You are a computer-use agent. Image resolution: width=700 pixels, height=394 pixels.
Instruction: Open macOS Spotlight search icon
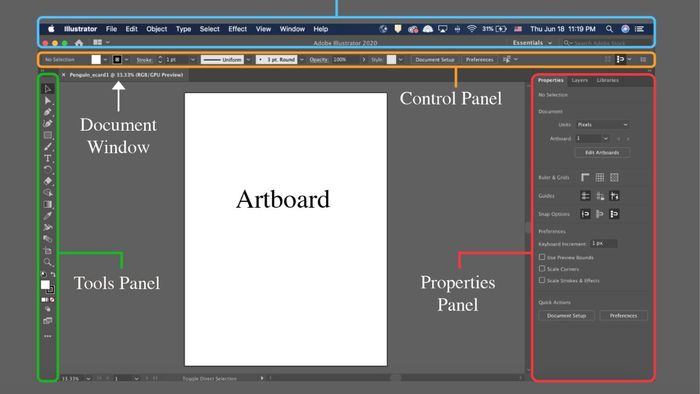pos(609,29)
